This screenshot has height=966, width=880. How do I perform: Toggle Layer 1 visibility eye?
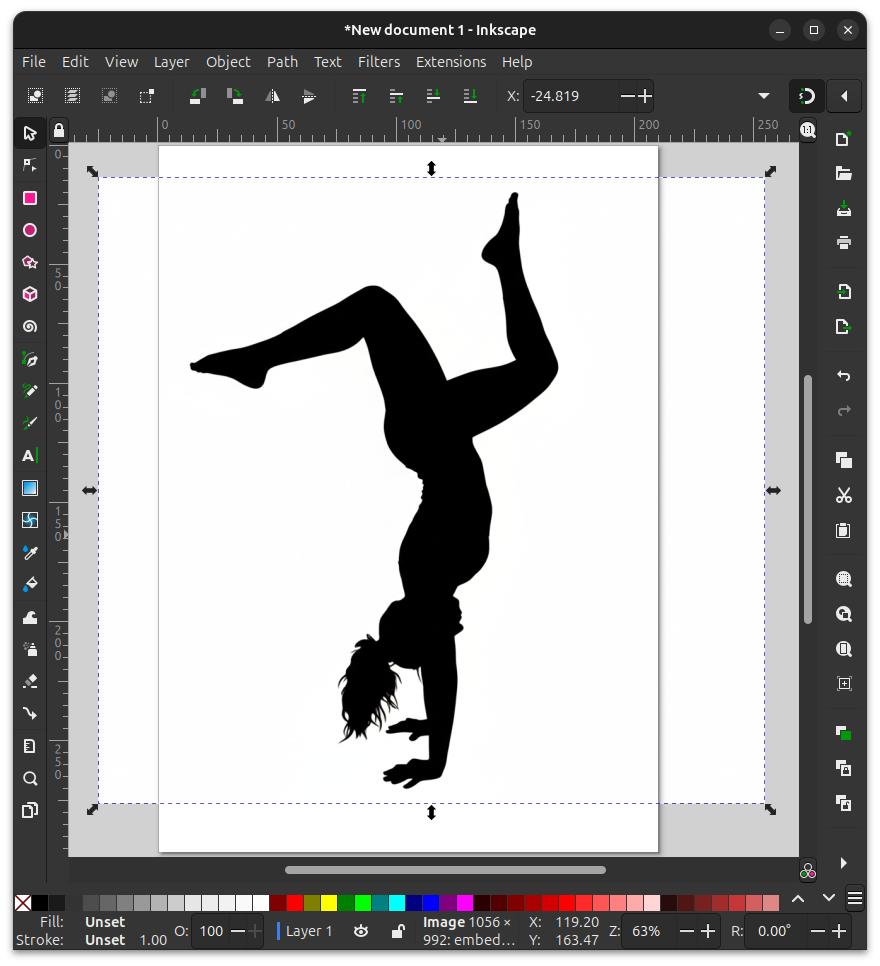(x=361, y=931)
